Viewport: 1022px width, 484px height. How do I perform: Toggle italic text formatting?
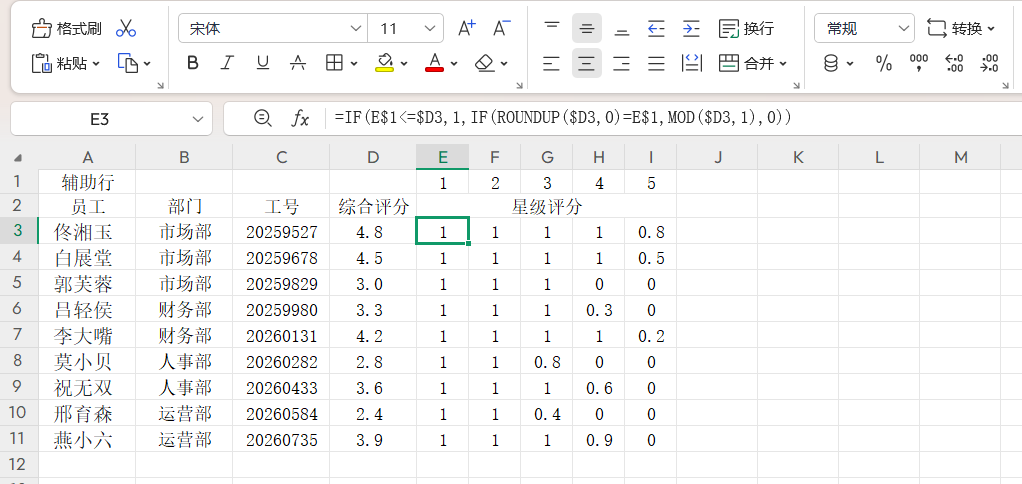coord(227,64)
